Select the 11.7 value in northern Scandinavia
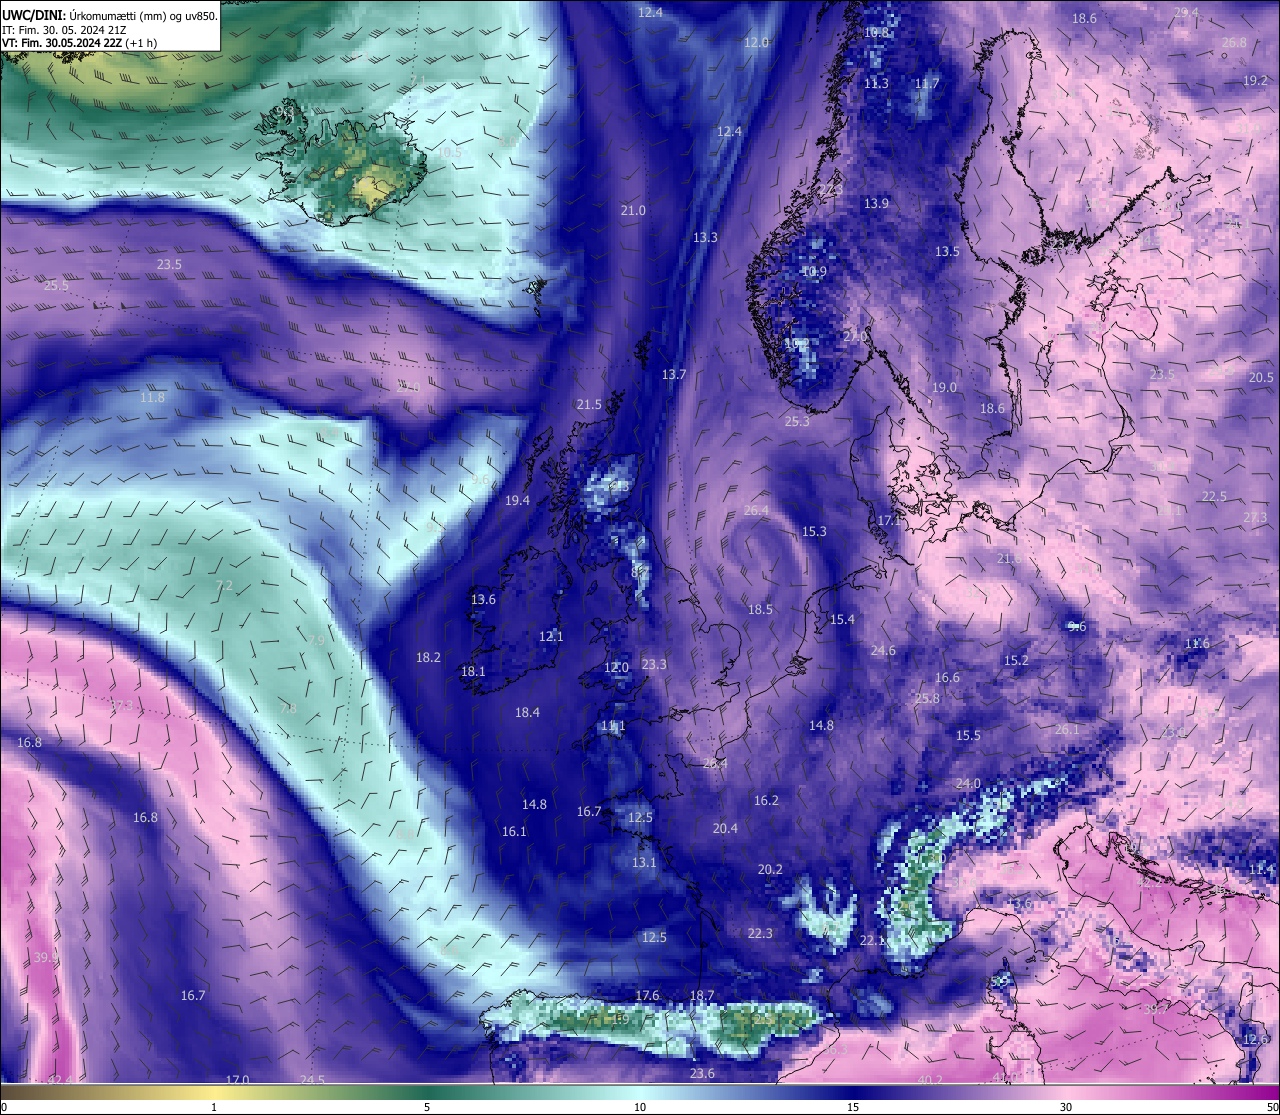The height and width of the screenshot is (1115, 1280). 927,83
